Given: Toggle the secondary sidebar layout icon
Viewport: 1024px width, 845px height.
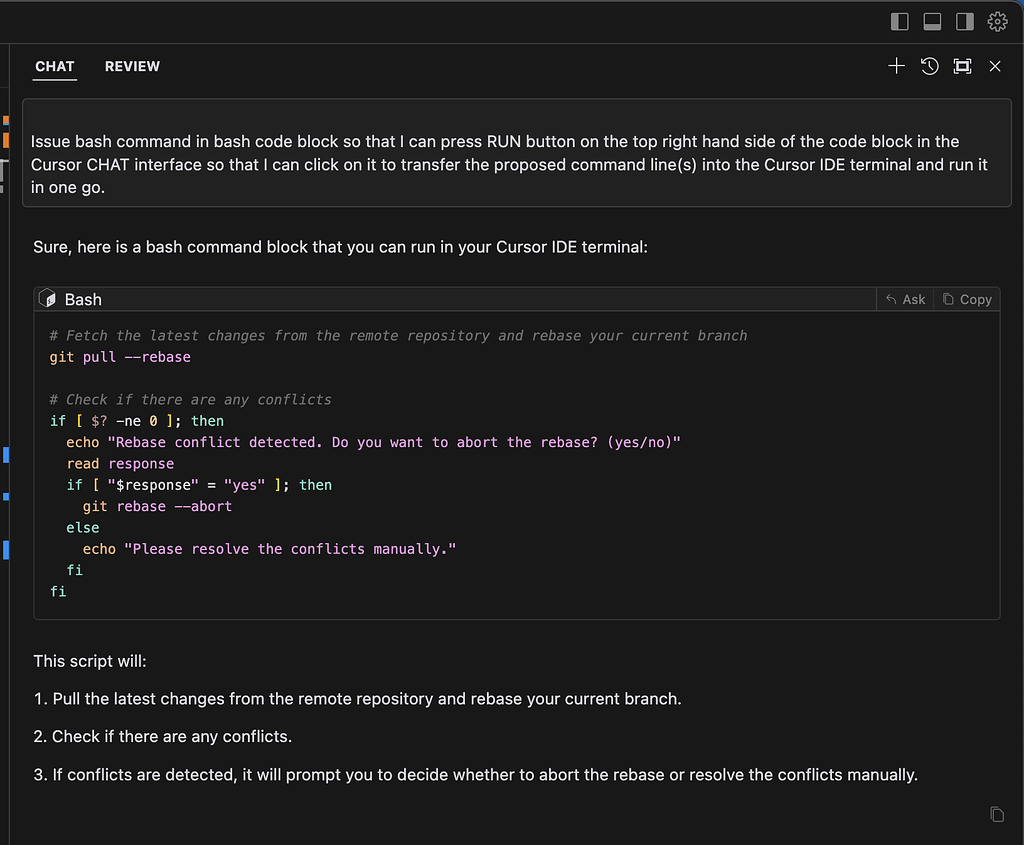Looking at the screenshot, I should 965,20.
